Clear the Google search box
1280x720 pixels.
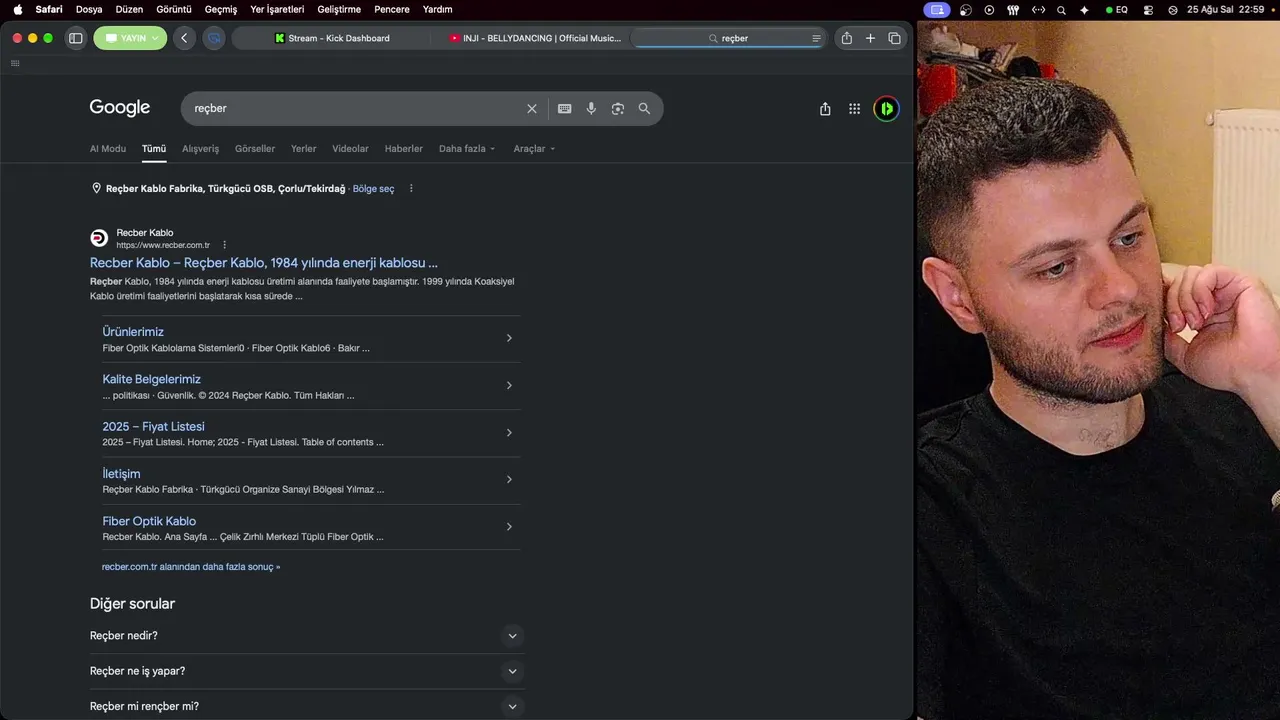[532, 108]
